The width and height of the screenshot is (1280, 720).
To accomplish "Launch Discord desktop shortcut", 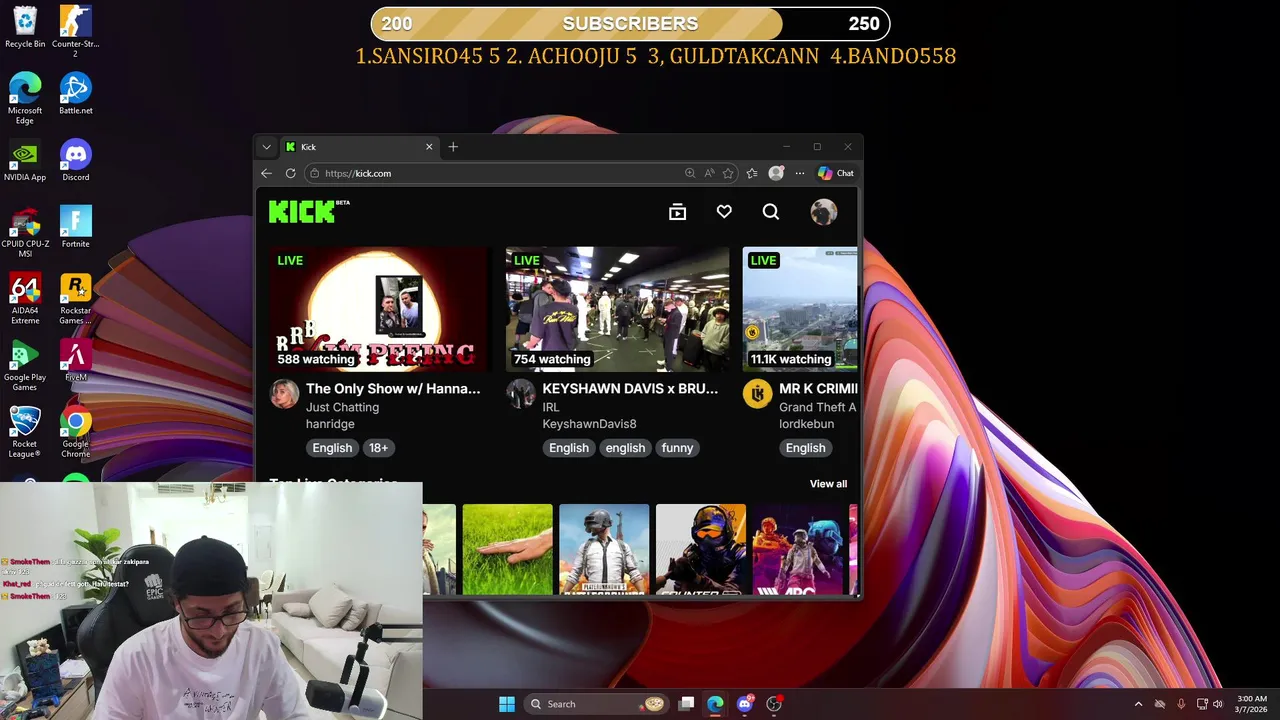I will click(x=75, y=161).
